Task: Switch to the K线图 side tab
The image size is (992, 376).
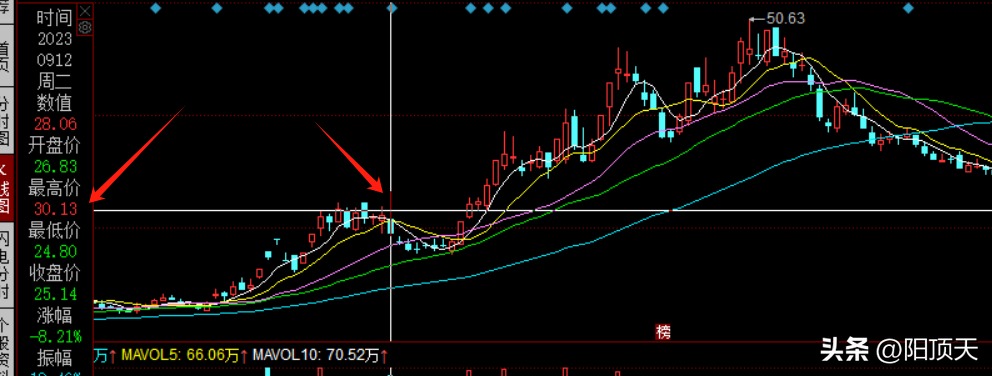Action: coord(6,187)
